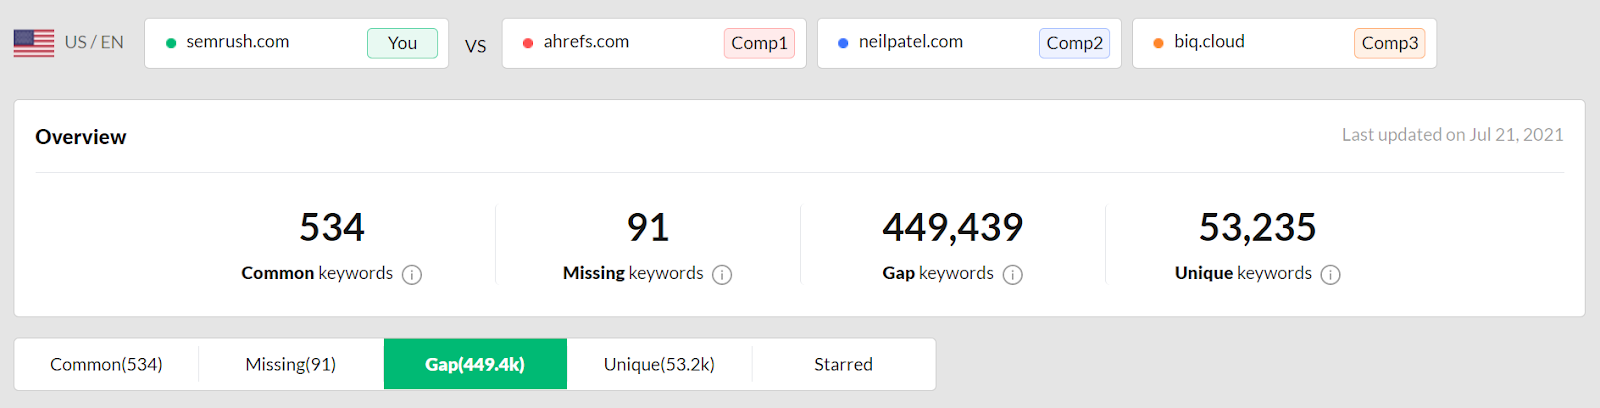Open the Starred tab
Screen dimensions: 1600x408
point(843,364)
